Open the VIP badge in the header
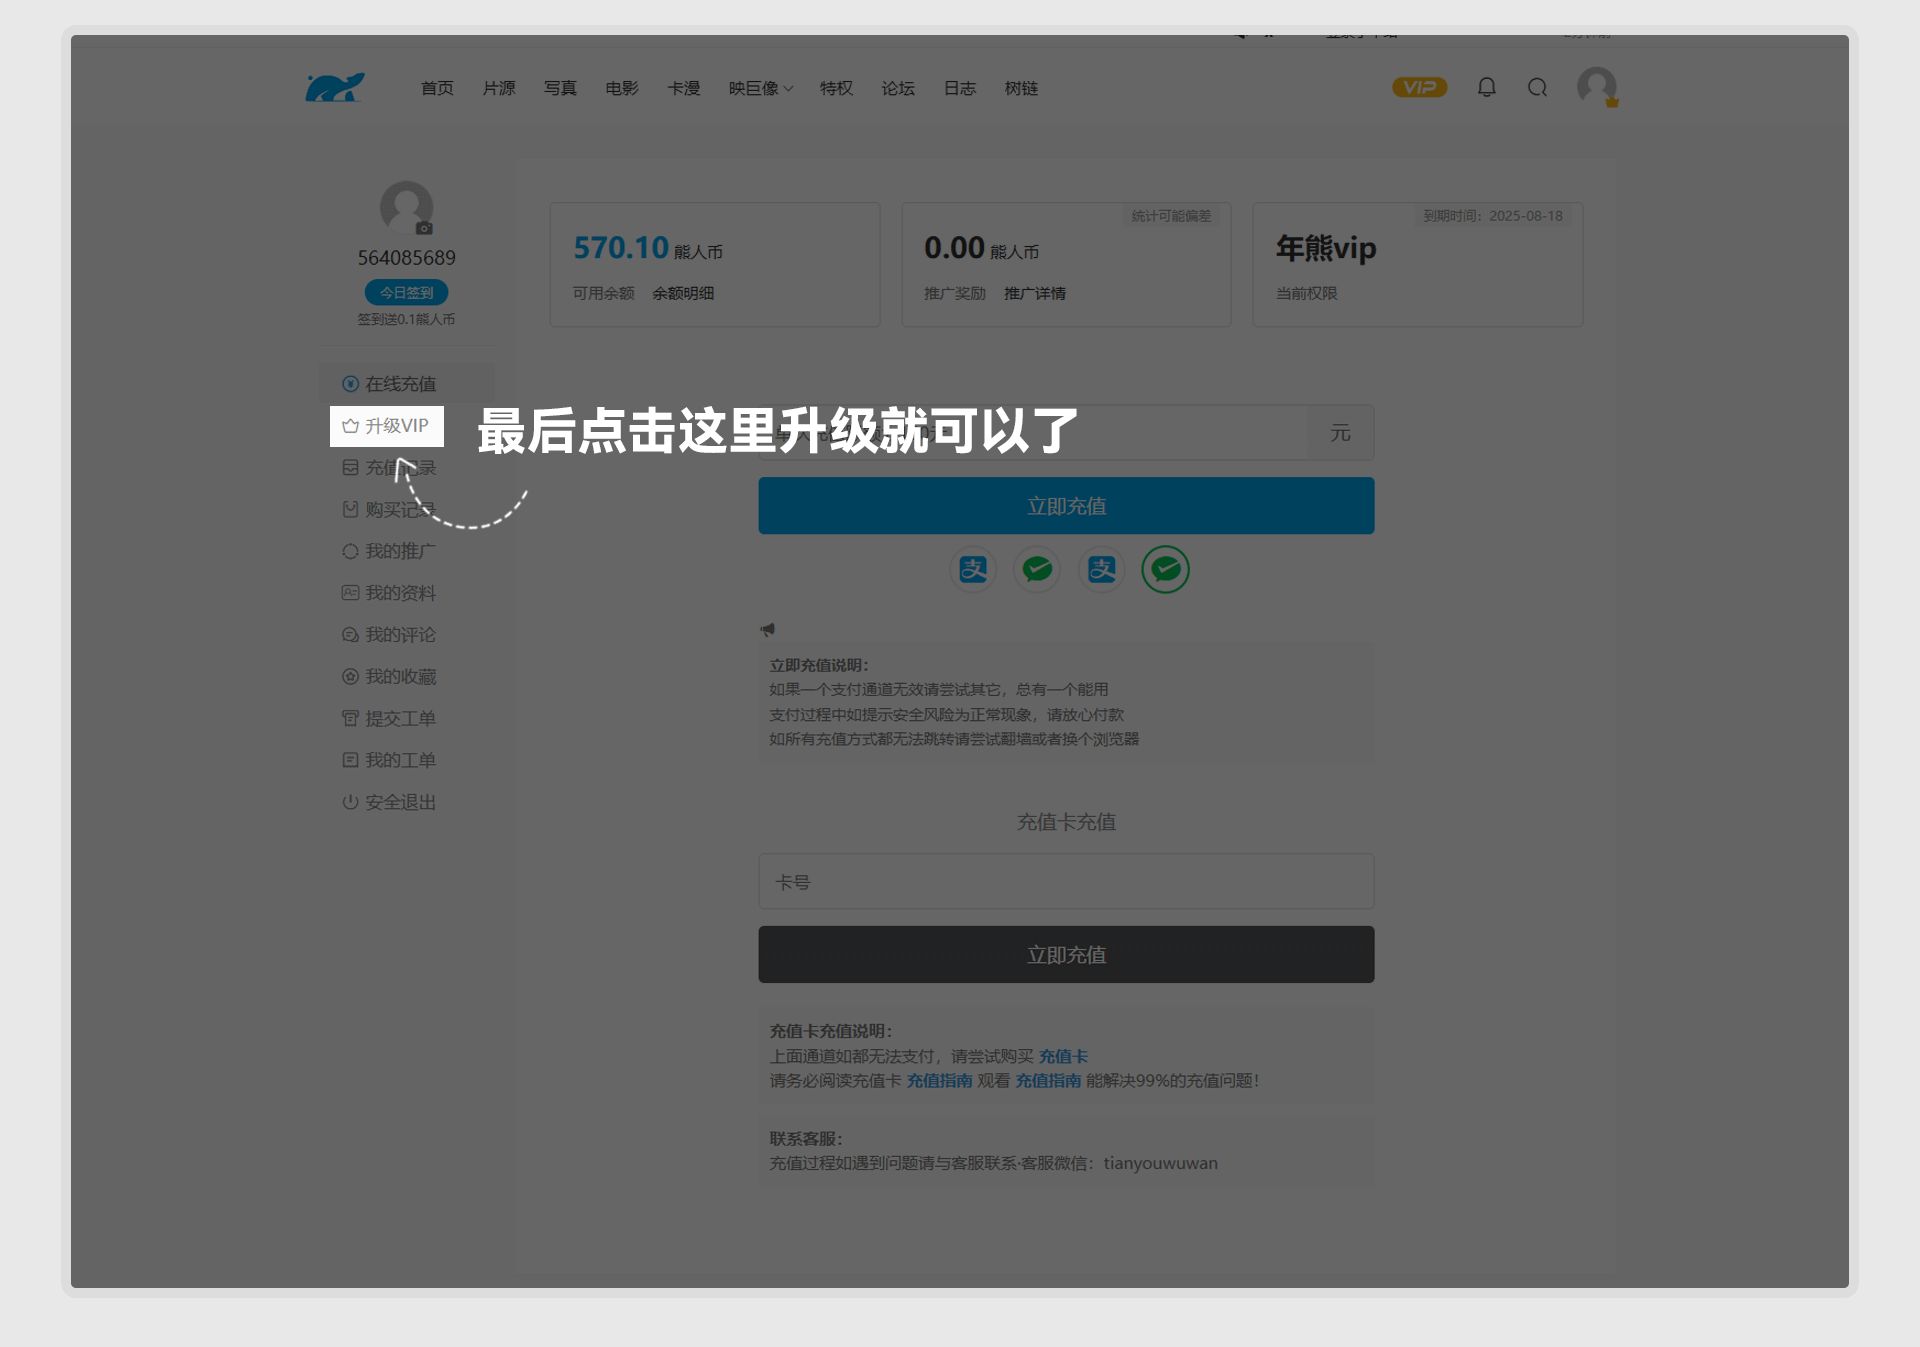The height and width of the screenshot is (1347, 1920). click(1419, 88)
